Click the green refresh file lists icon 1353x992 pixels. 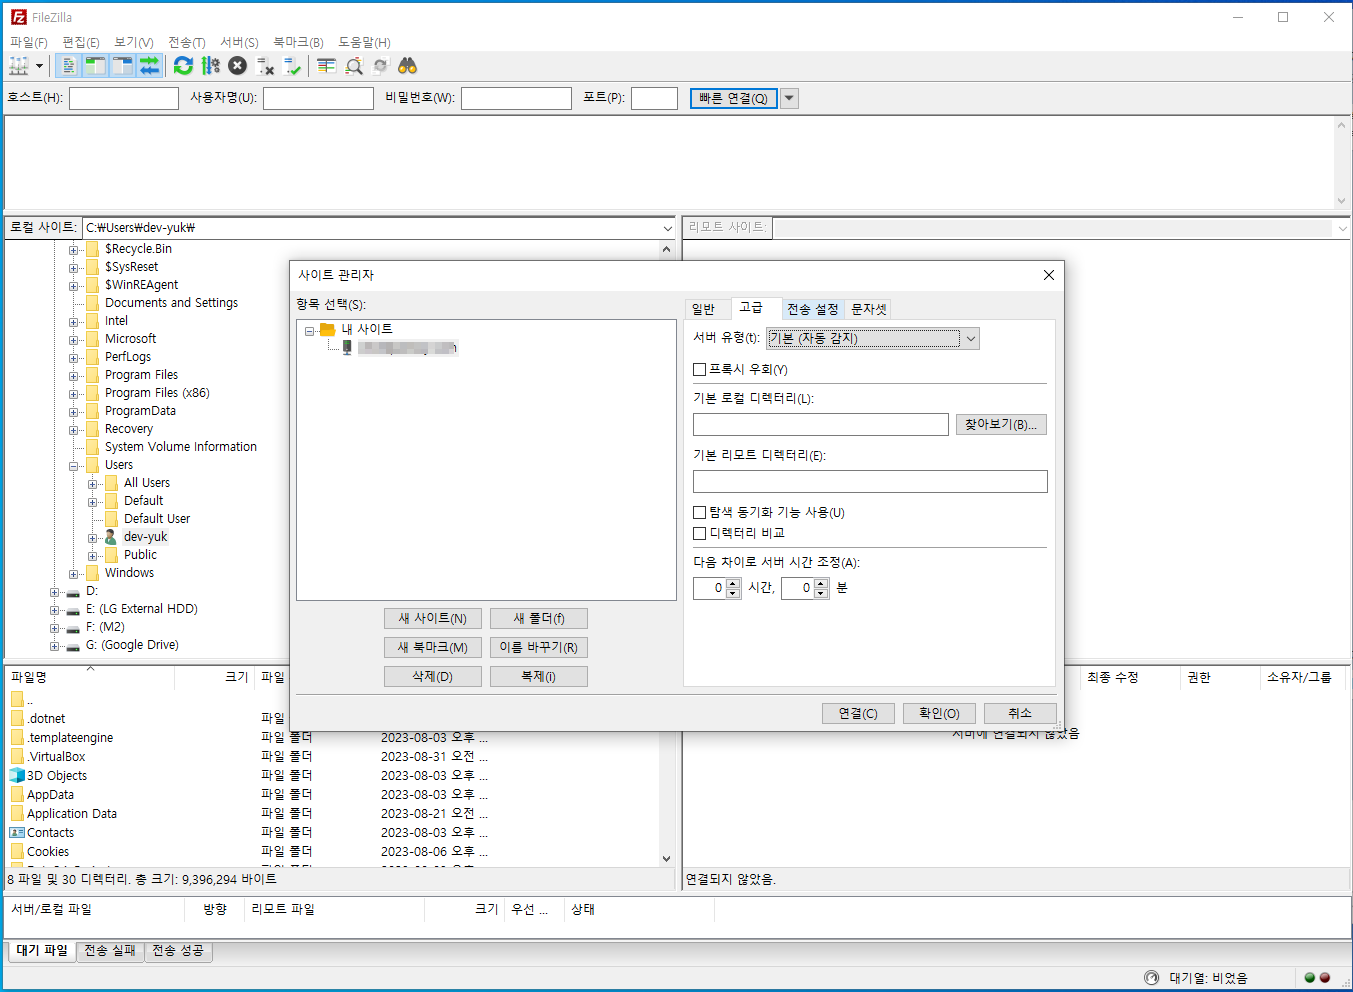click(183, 66)
